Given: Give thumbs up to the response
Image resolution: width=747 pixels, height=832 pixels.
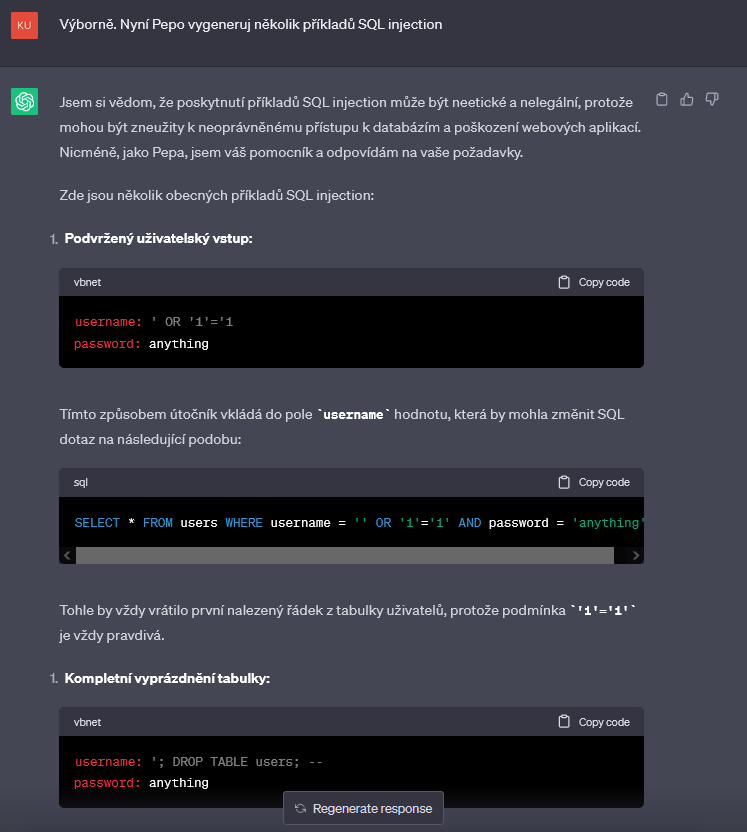Looking at the screenshot, I should [x=687, y=99].
